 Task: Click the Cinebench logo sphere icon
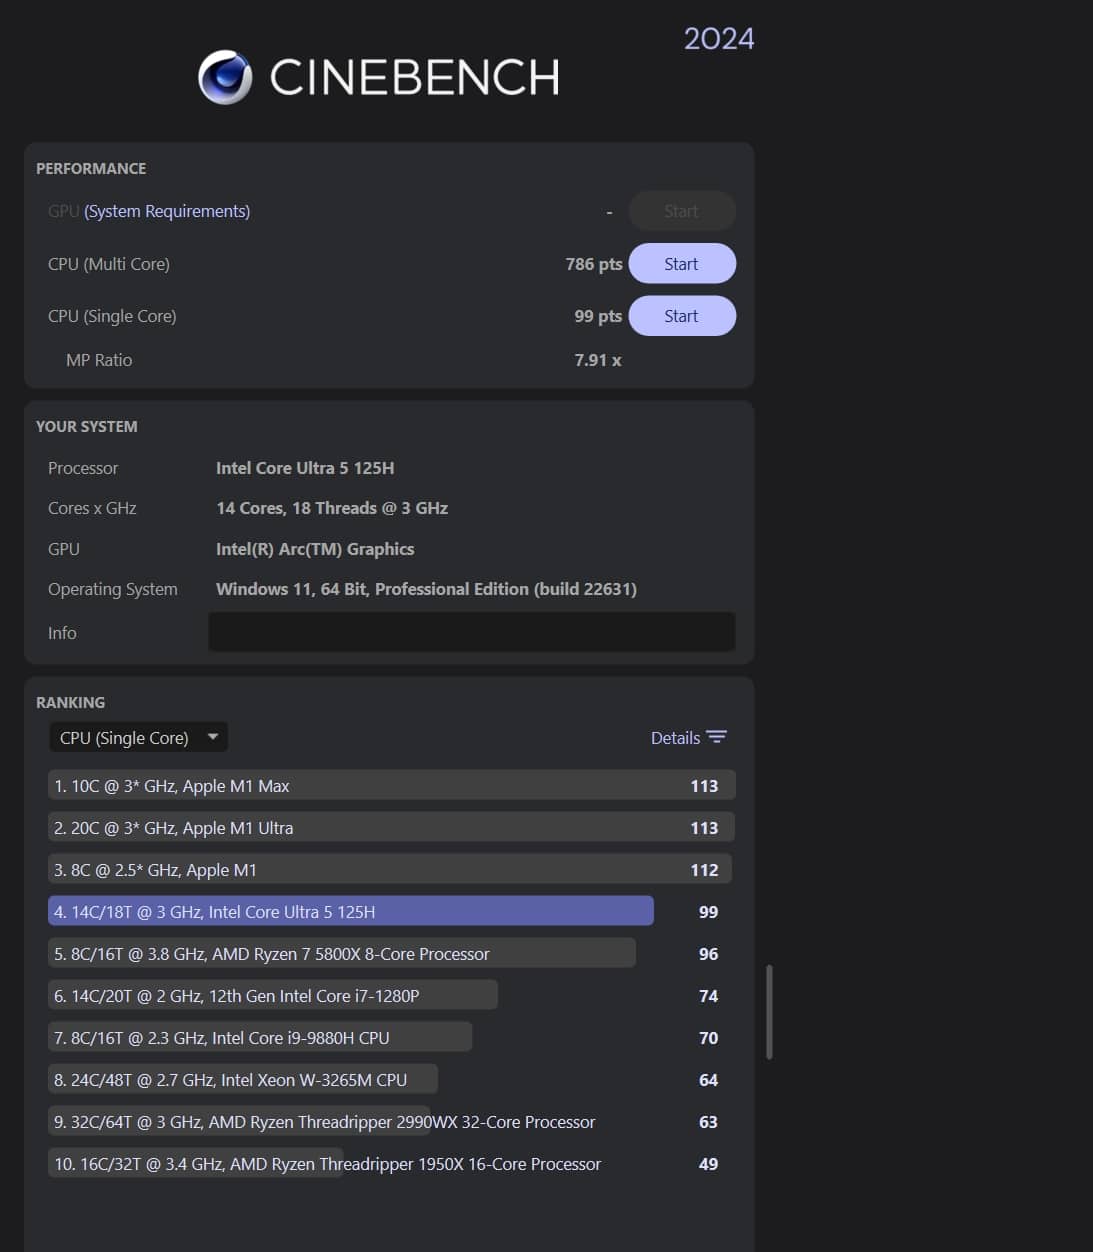(225, 77)
